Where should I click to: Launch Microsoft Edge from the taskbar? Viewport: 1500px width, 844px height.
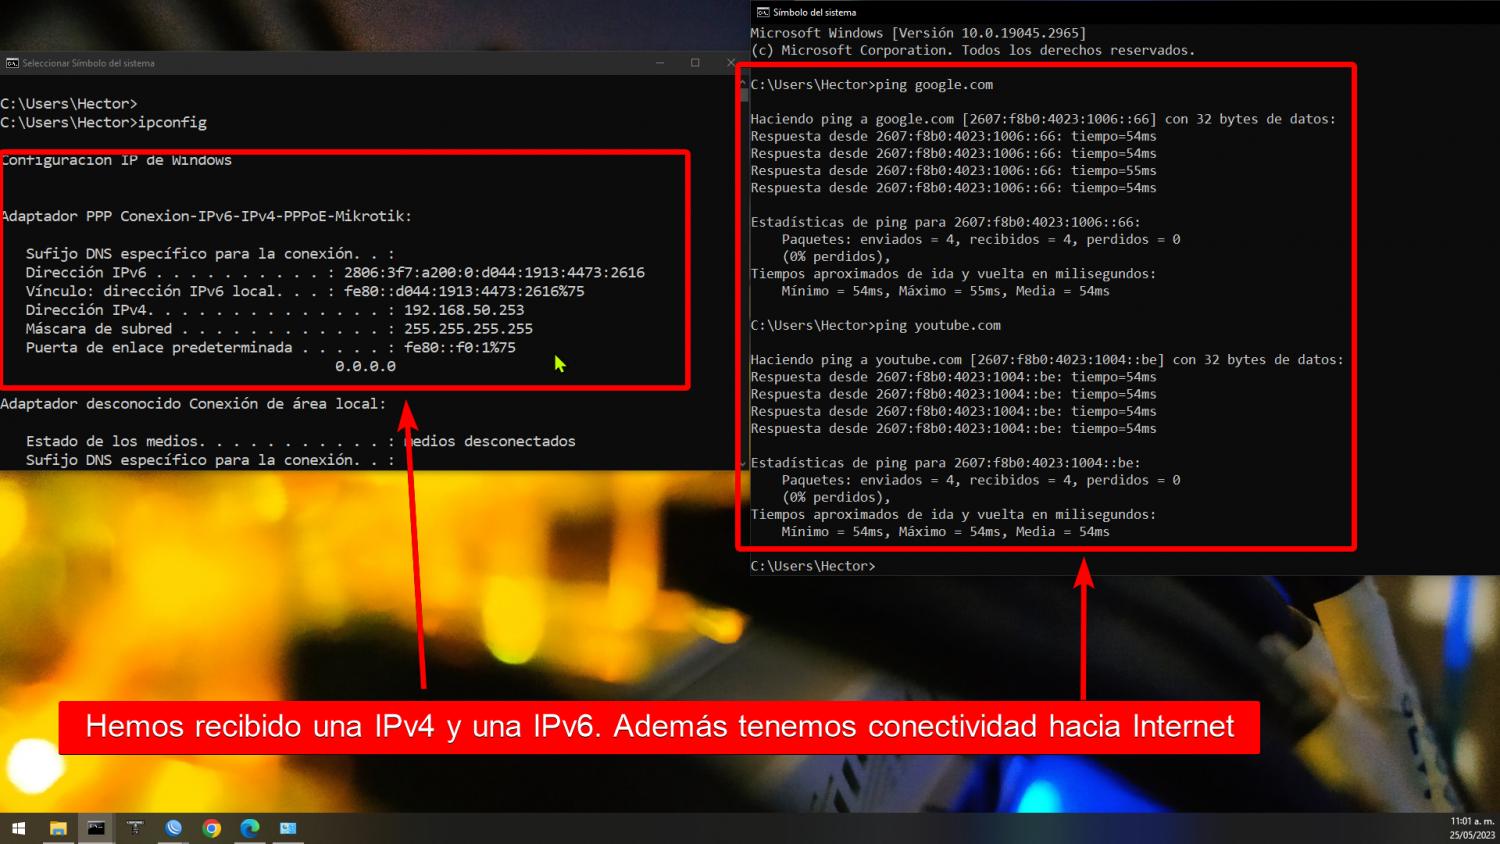pyautogui.click(x=250, y=828)
